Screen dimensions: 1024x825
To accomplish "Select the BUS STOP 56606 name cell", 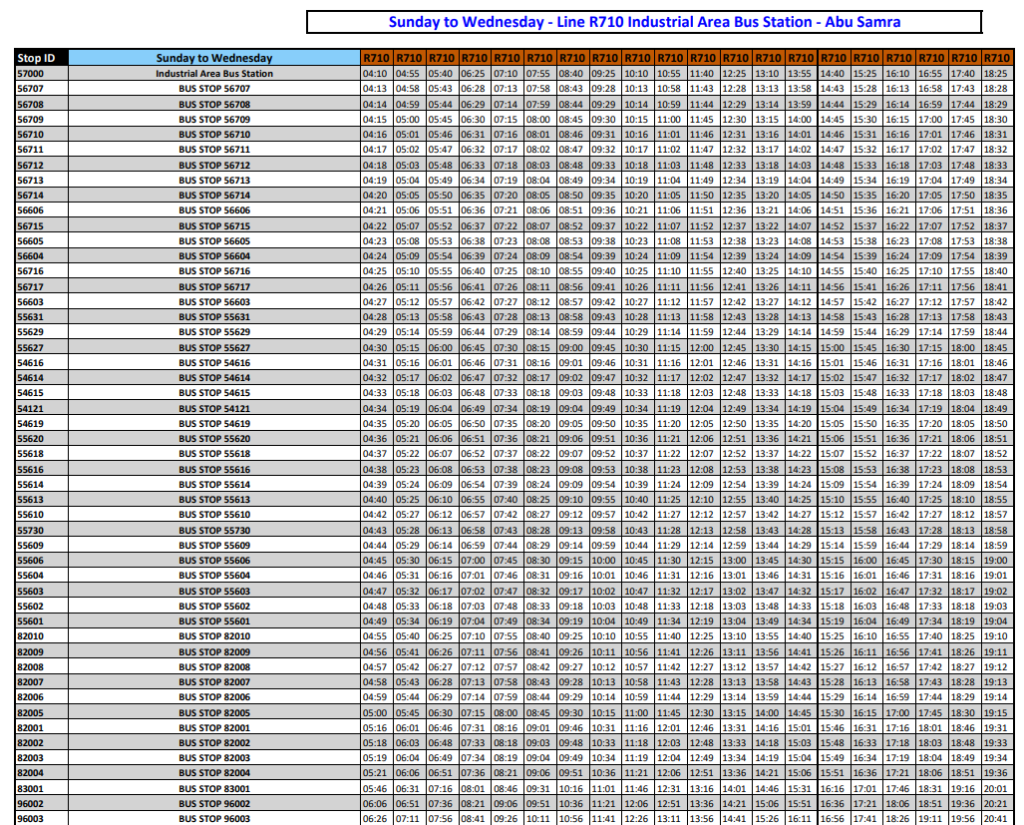I will 214,211.
